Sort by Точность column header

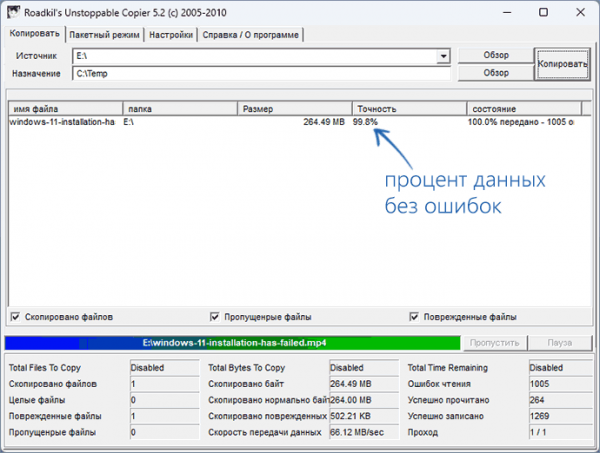(409, 109)
